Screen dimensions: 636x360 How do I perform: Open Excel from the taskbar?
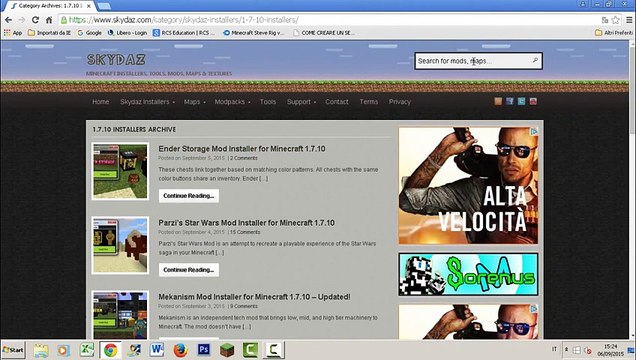[x=86, y=350]
